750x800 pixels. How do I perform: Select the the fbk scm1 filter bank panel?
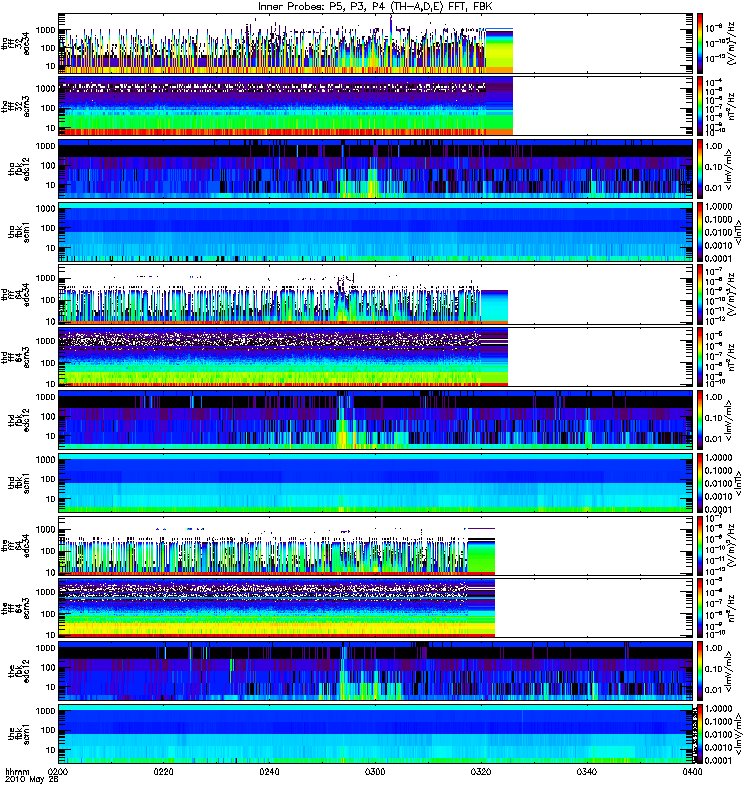click(x=376, y=734)
